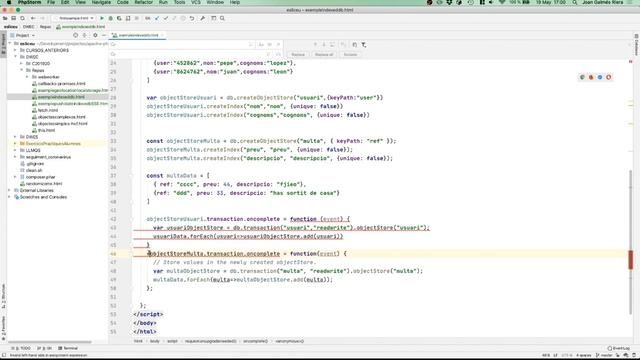The height and width of the screenshot is (360, 640).
Task: Click the Save All icon in toolbar
Action: click(x=13, y=18)
